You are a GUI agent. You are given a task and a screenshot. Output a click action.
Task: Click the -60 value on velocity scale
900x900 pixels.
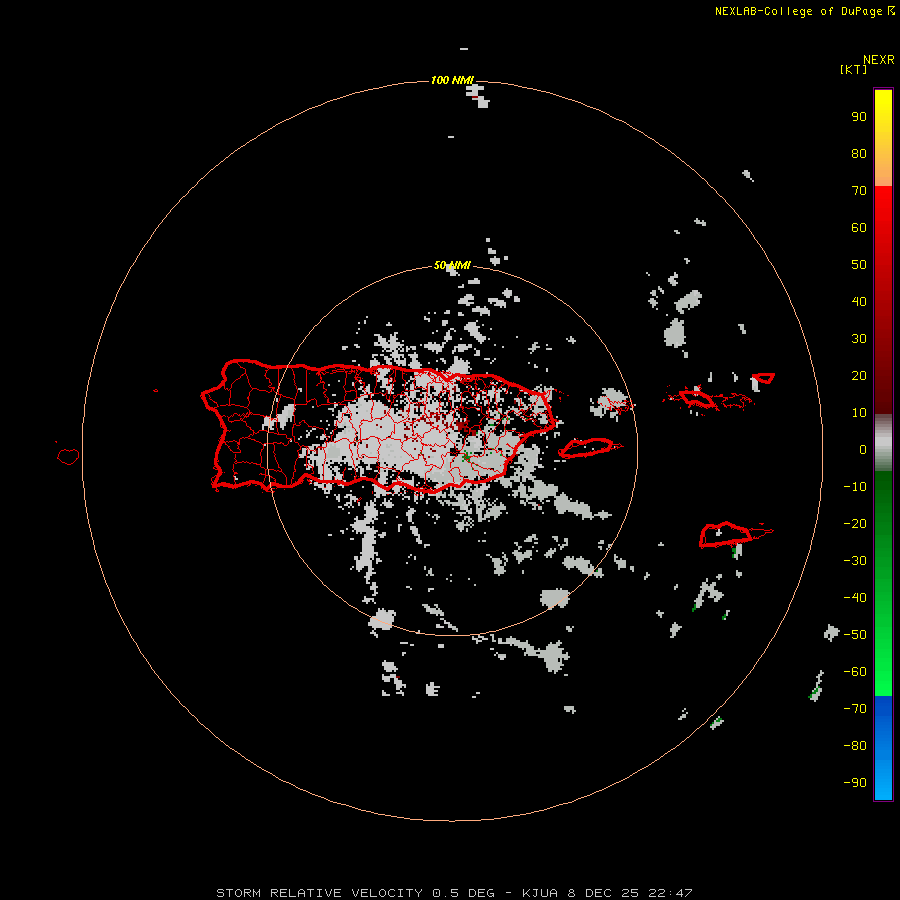point(855,672)
